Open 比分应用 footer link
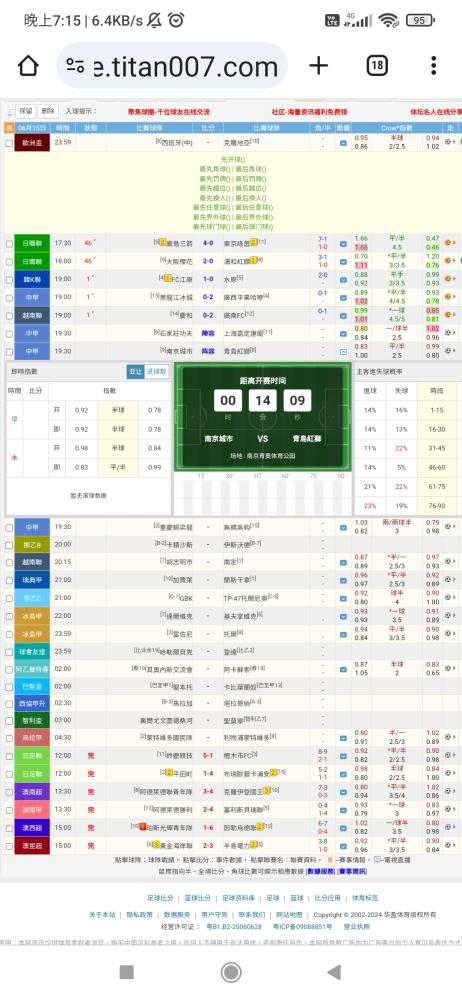Image resolution: width=462 pixels, height=1000 pixels. pos(327,897)
